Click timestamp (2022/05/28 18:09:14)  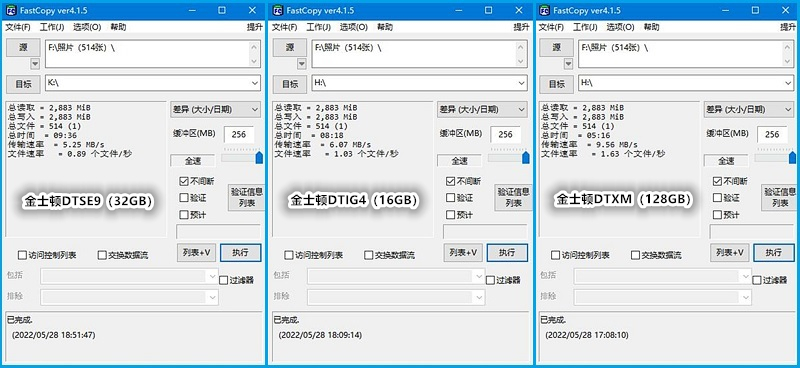320,335
